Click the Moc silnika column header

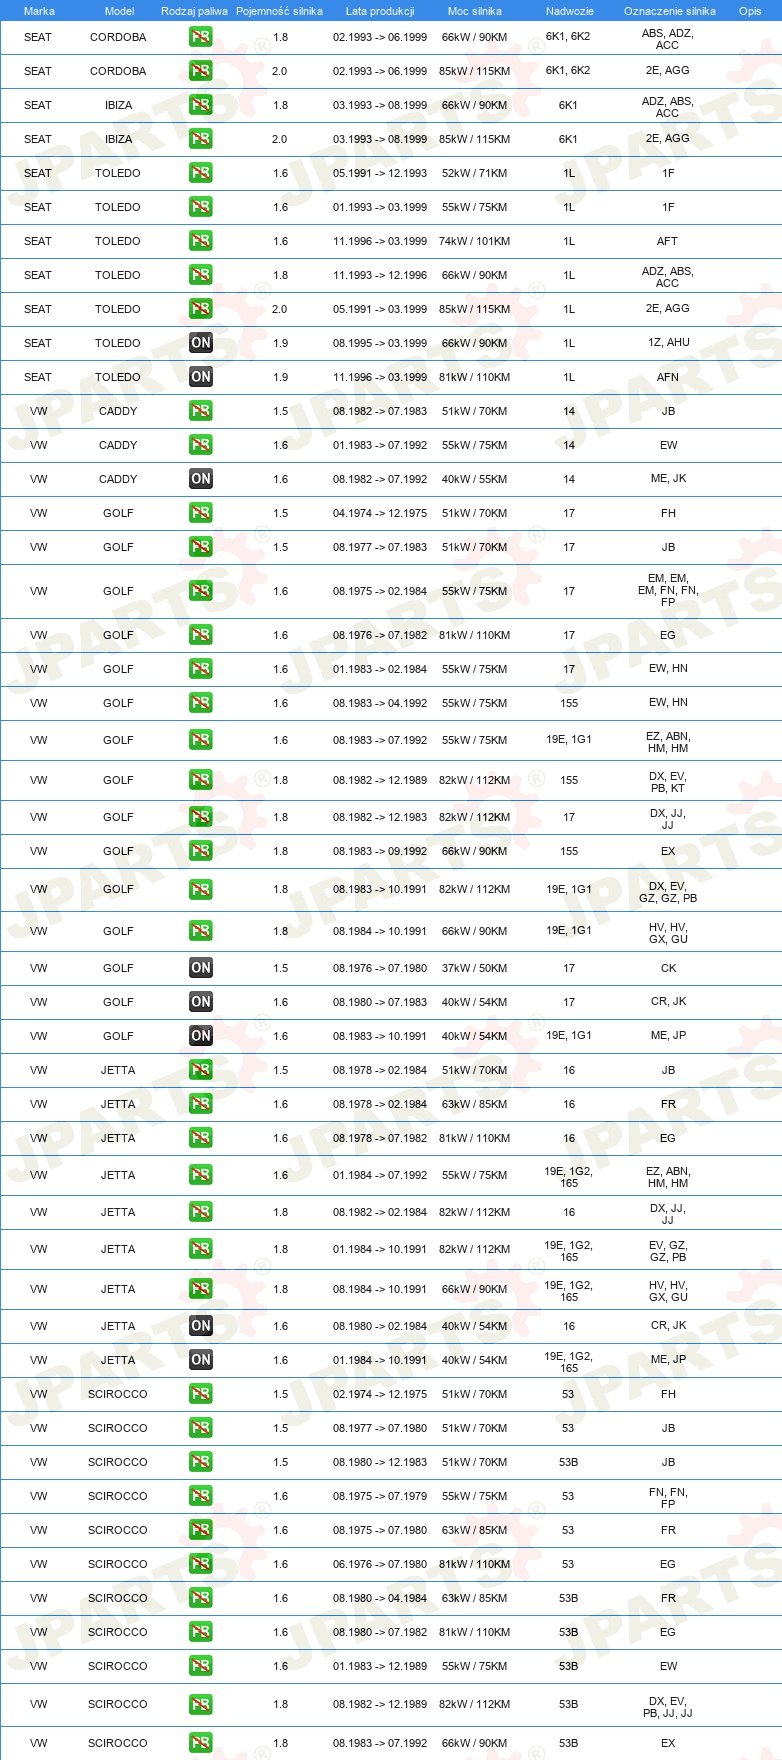[475, 11]
